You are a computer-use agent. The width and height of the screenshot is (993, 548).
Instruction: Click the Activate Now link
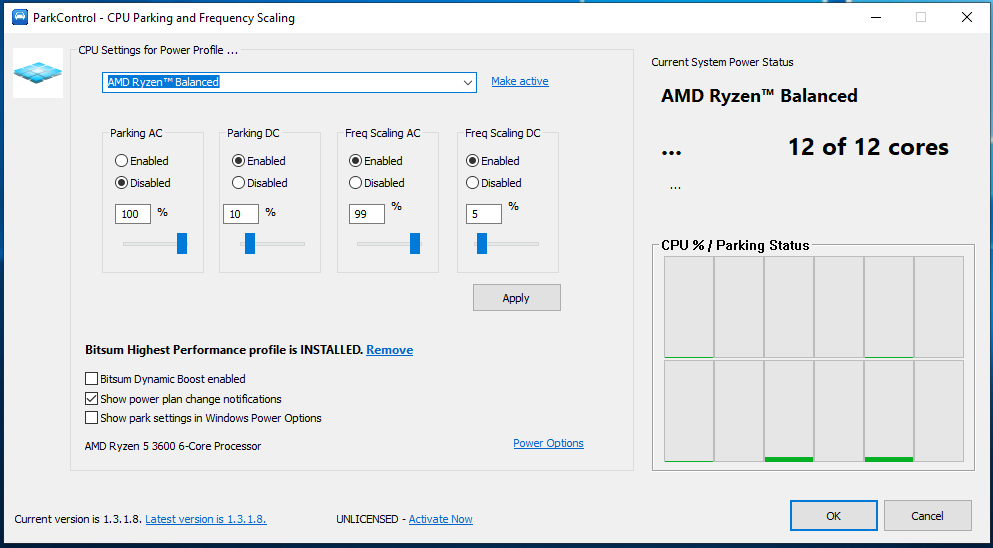(x=440, y=519)
